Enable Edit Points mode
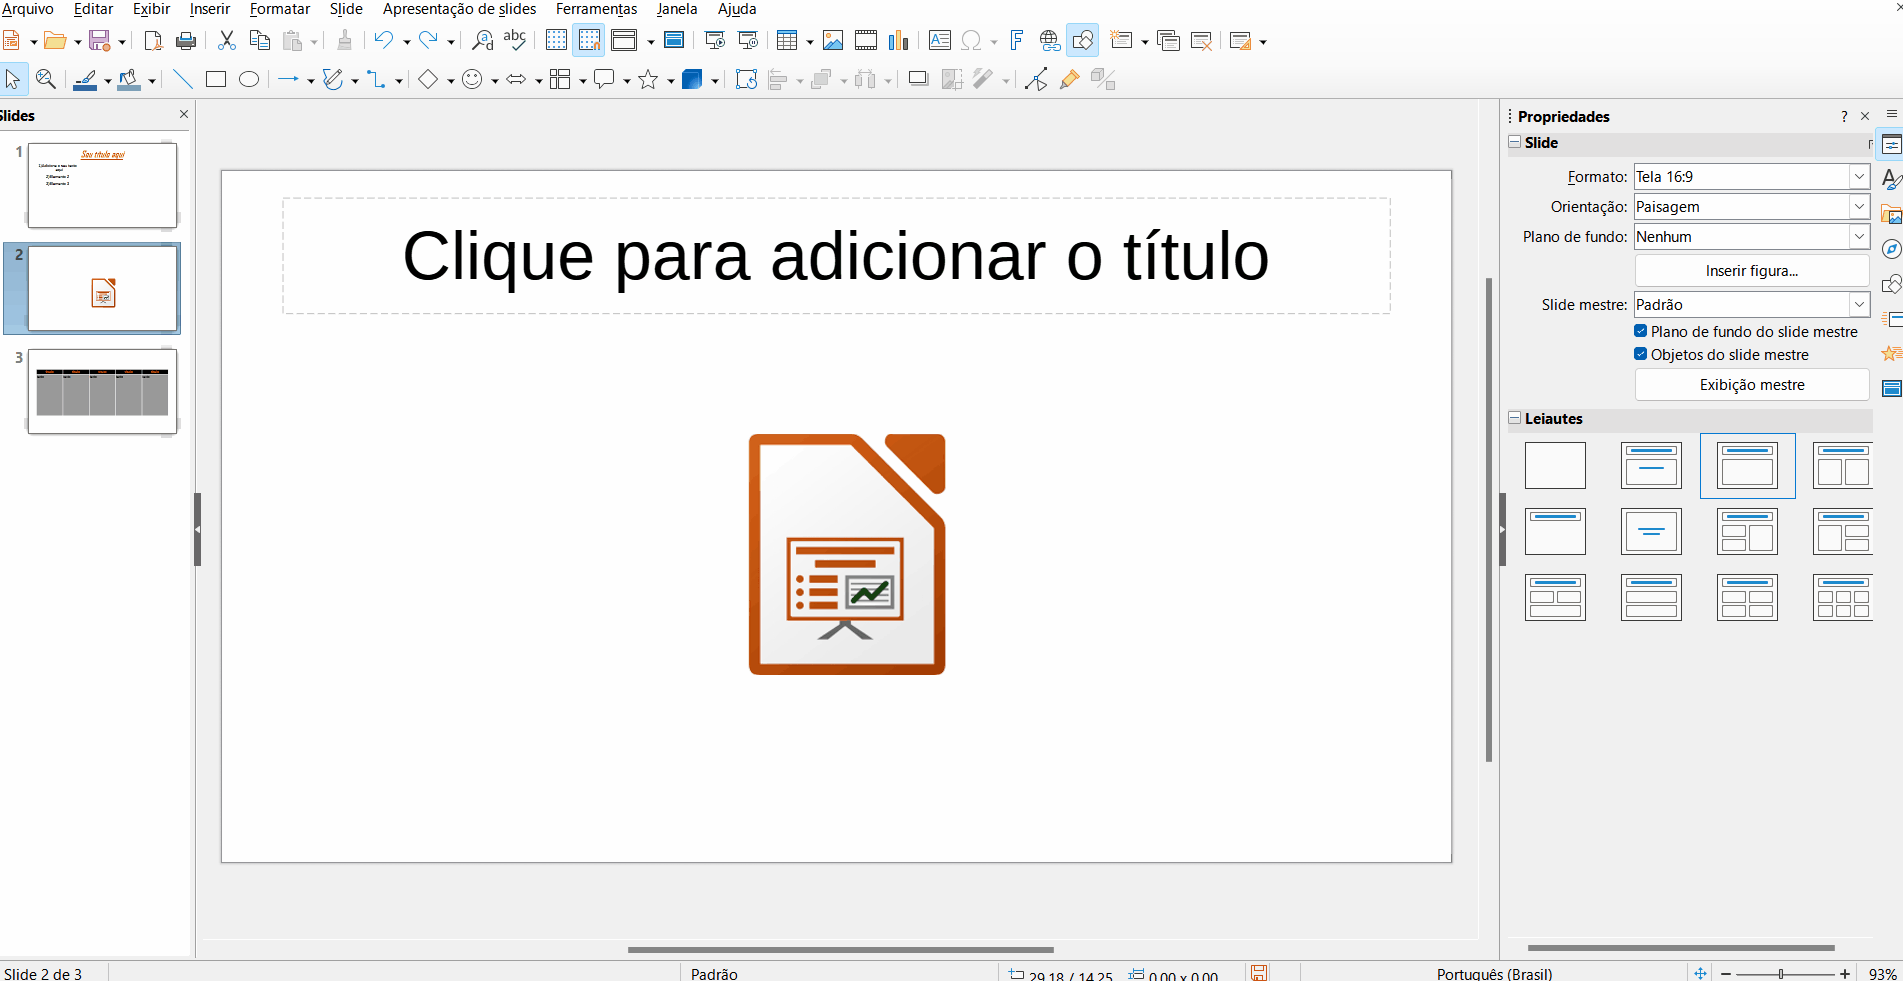1903x981 pixels. click(x=1036, y=79)
